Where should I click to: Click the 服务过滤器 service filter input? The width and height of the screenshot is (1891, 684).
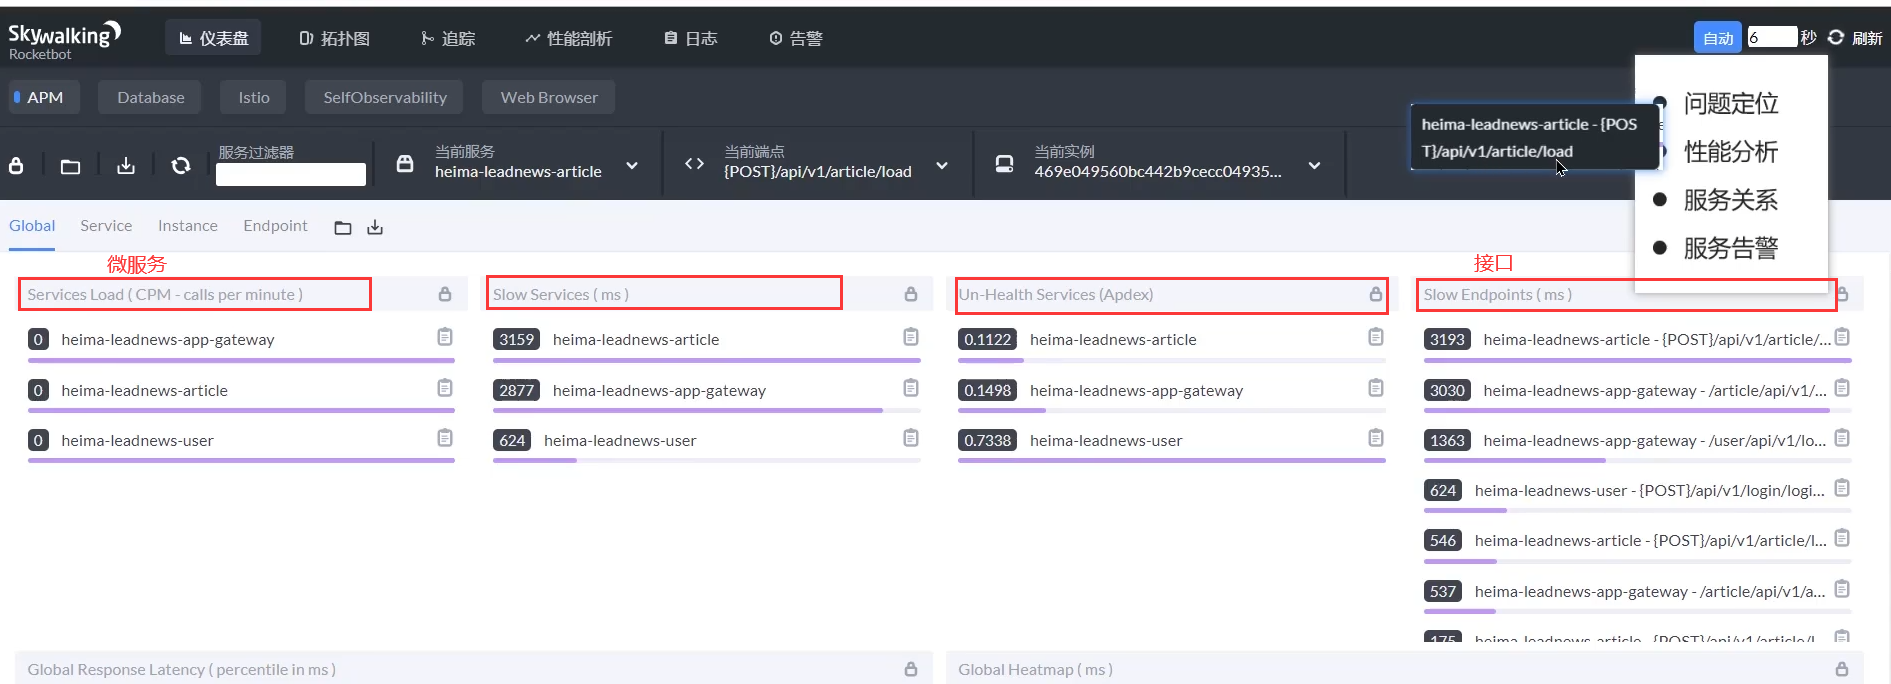click(x=291, y=174)
